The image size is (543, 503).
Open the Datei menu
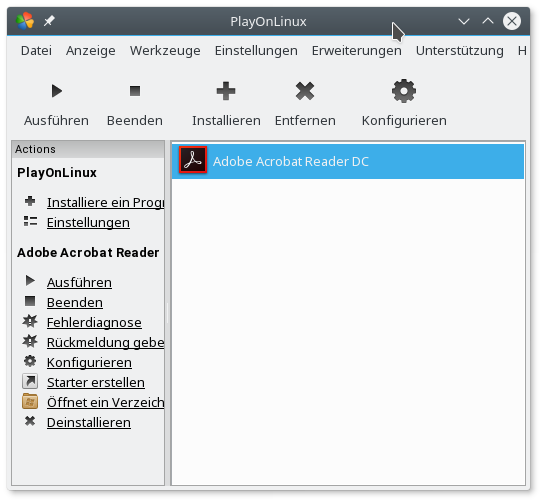pos(36,51)
